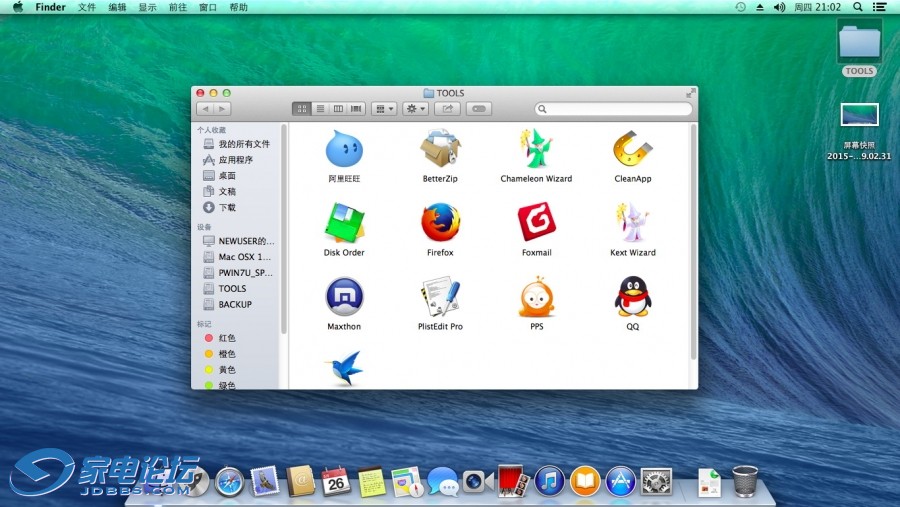Select the blue bird app icon
This screenshot has width=900, height=507.
click(x=344, y=368)
